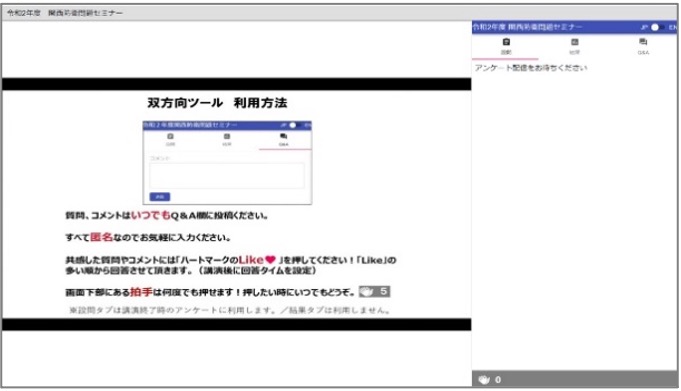
Task: Click 'アンケート配信をお待ちください' message
Action: (x=531, y=68)
